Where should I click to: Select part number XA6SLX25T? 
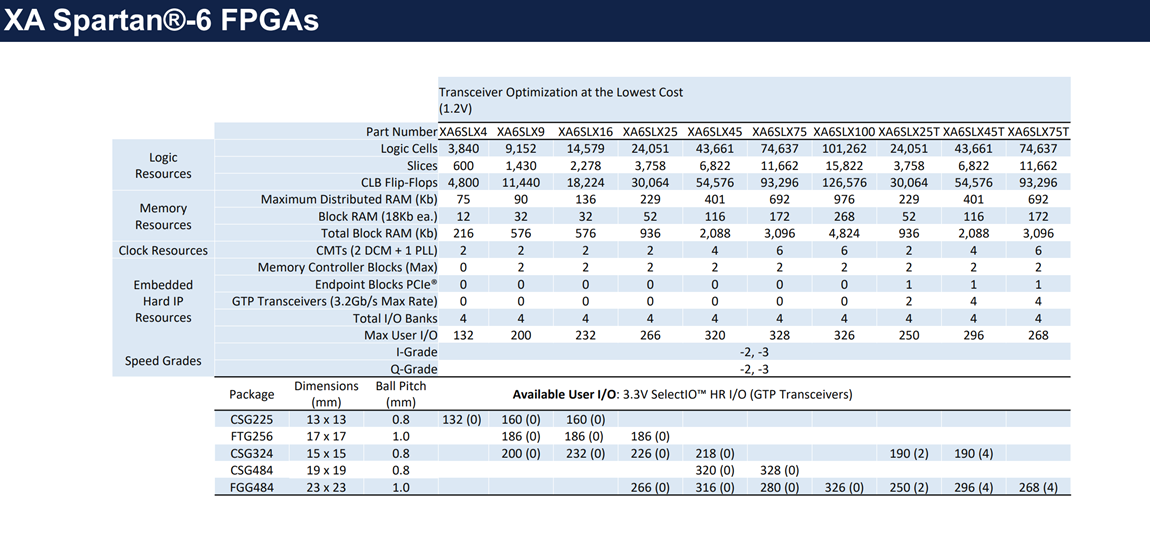coord(909,132)
